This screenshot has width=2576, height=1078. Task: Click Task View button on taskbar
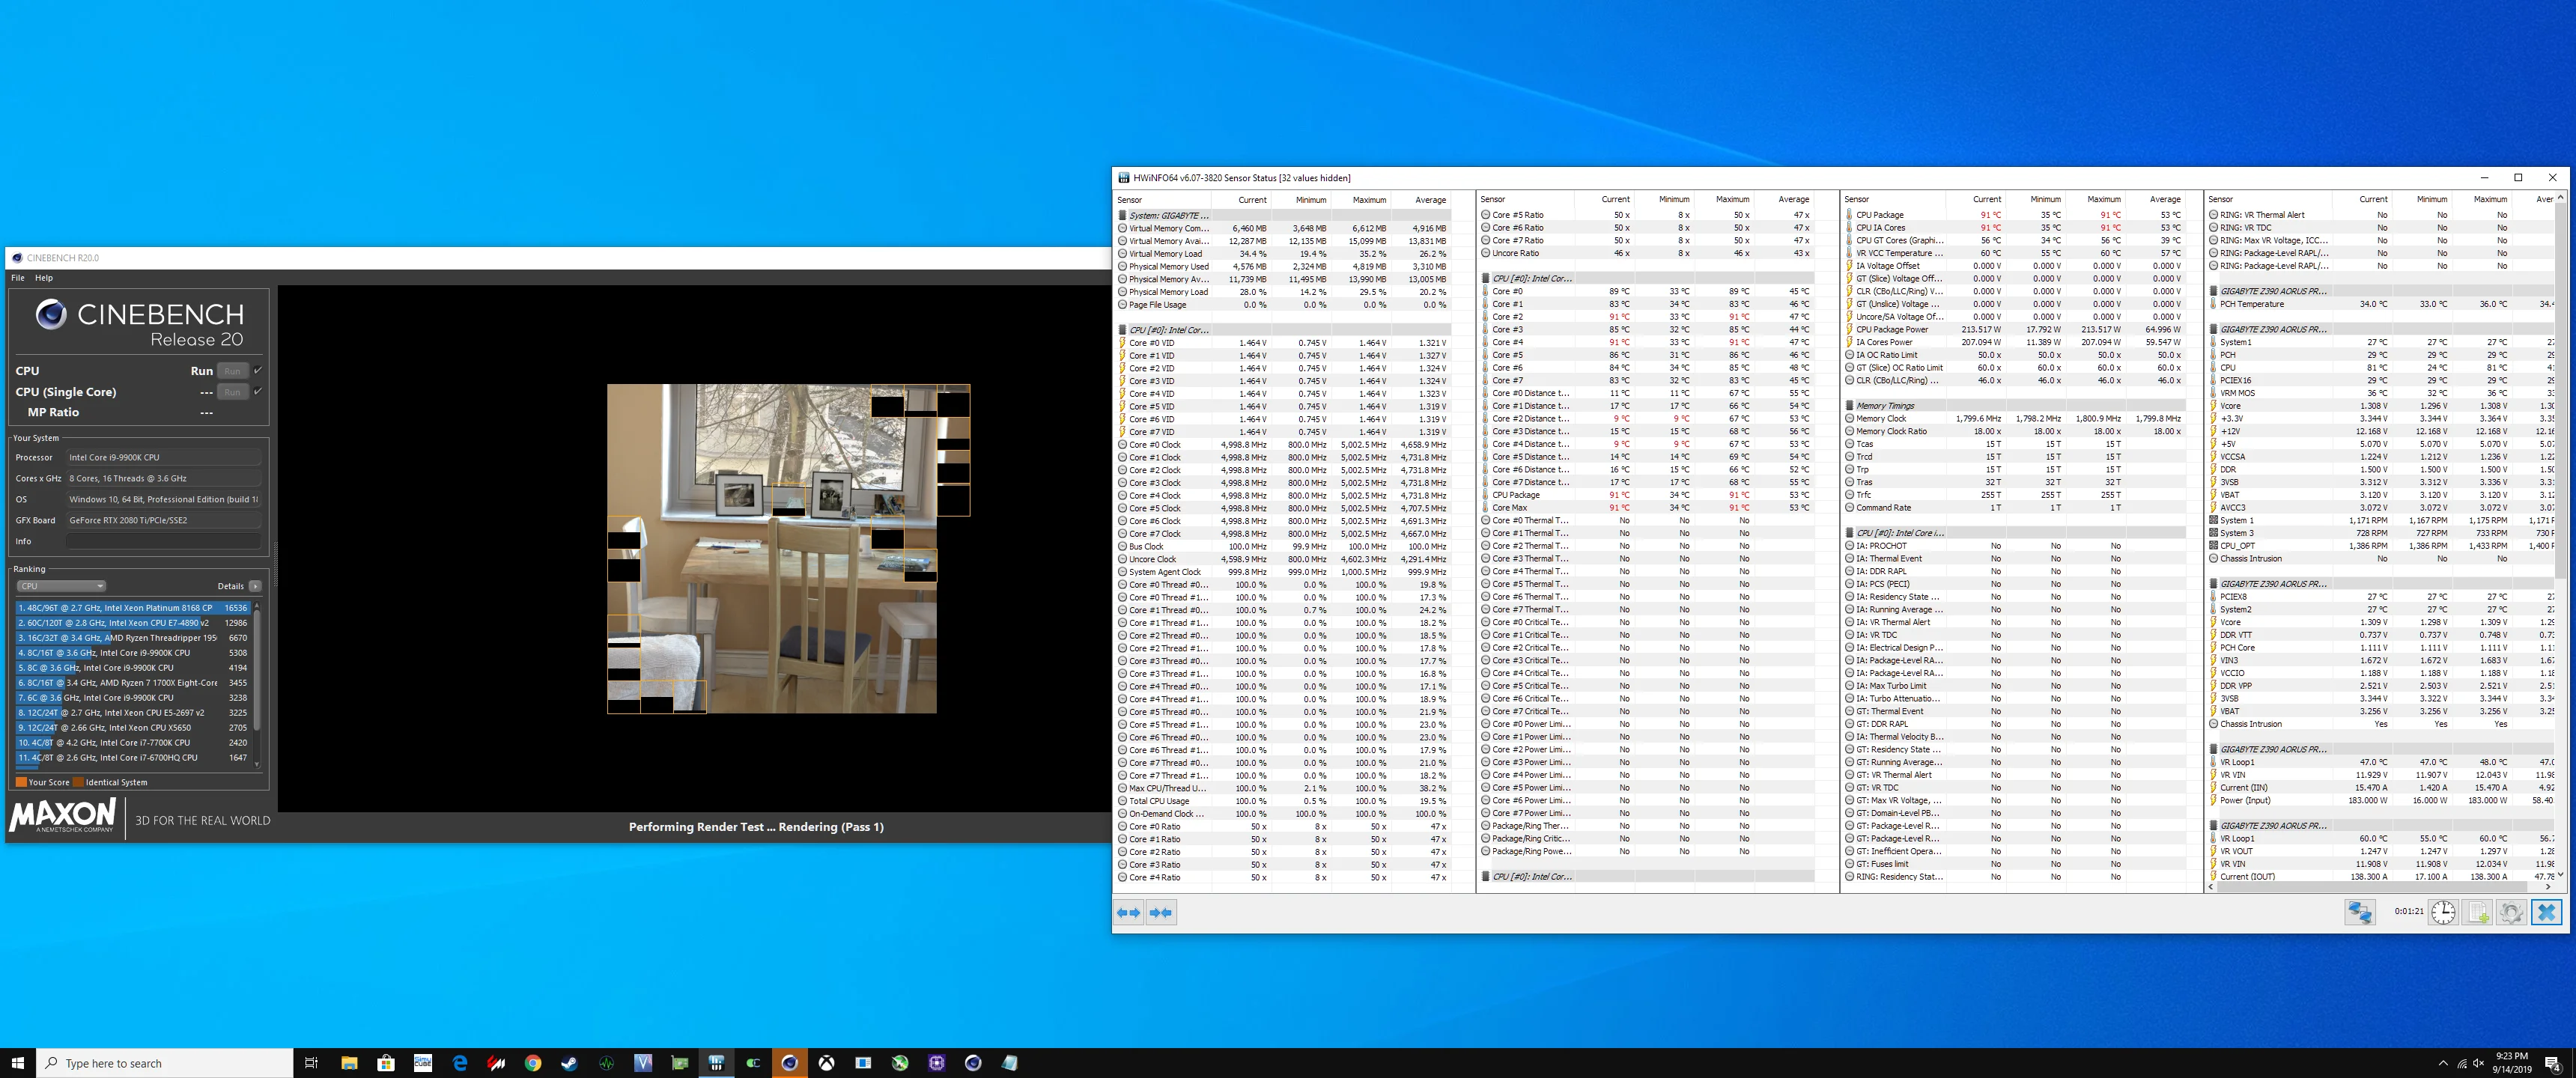point(311,1063)
